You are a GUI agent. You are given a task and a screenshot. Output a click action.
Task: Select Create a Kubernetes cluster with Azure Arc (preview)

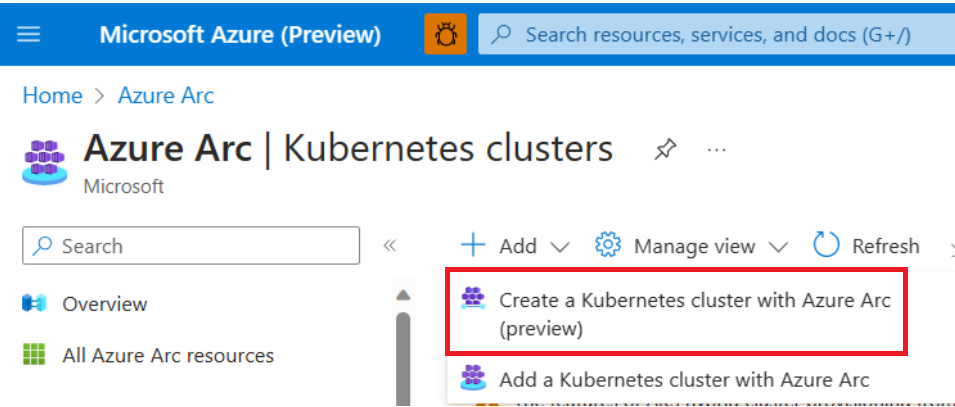694,312
